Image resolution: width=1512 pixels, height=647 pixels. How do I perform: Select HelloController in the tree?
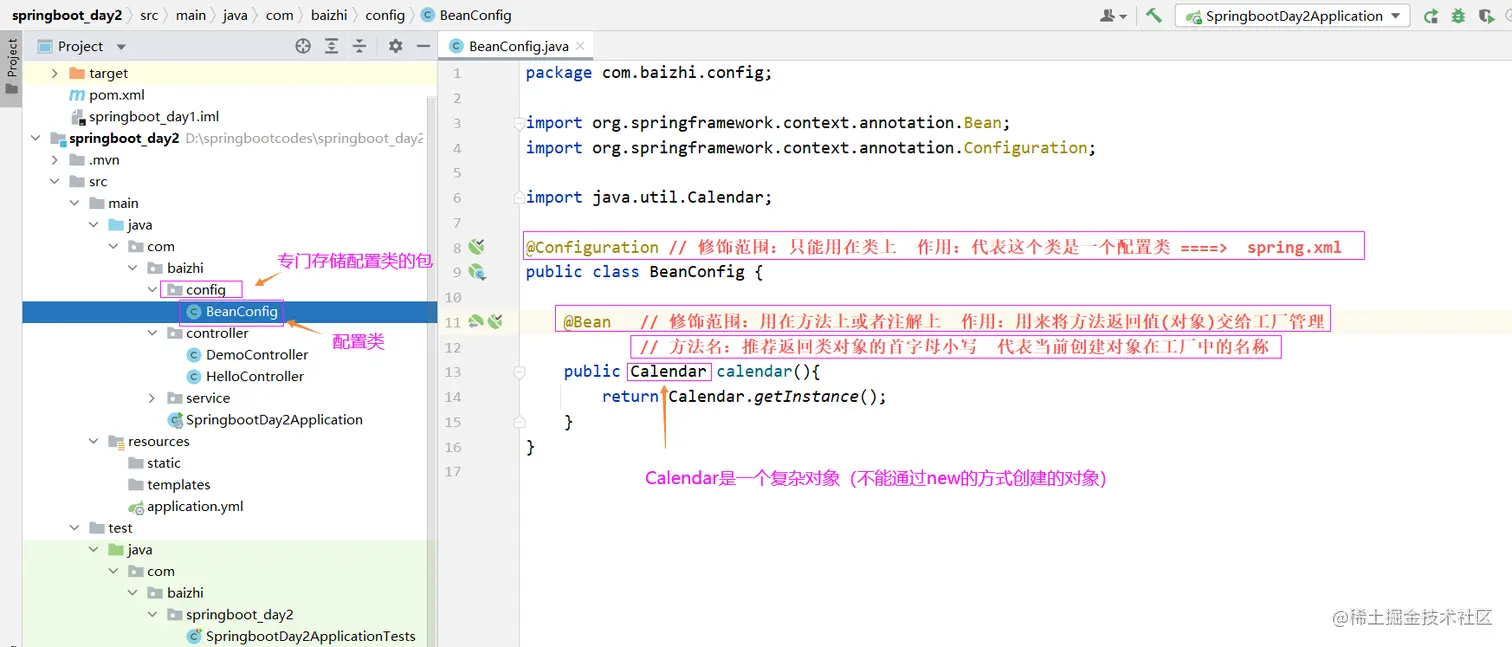[x=255, y=376]
